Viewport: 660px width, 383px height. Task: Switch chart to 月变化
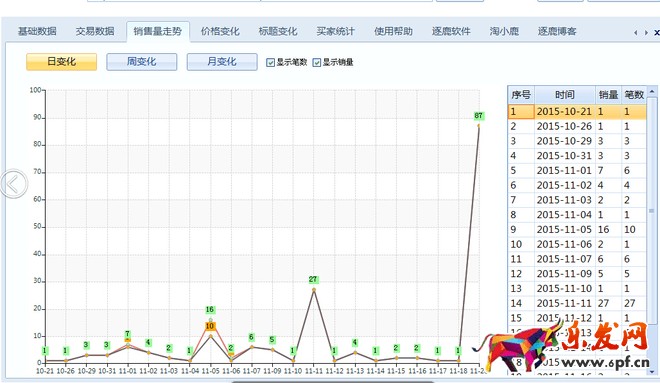coord(222,62)
